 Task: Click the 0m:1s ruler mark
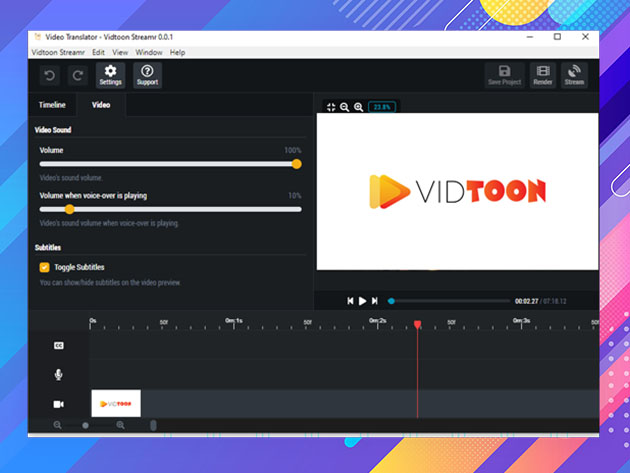(x=234, y=321)
